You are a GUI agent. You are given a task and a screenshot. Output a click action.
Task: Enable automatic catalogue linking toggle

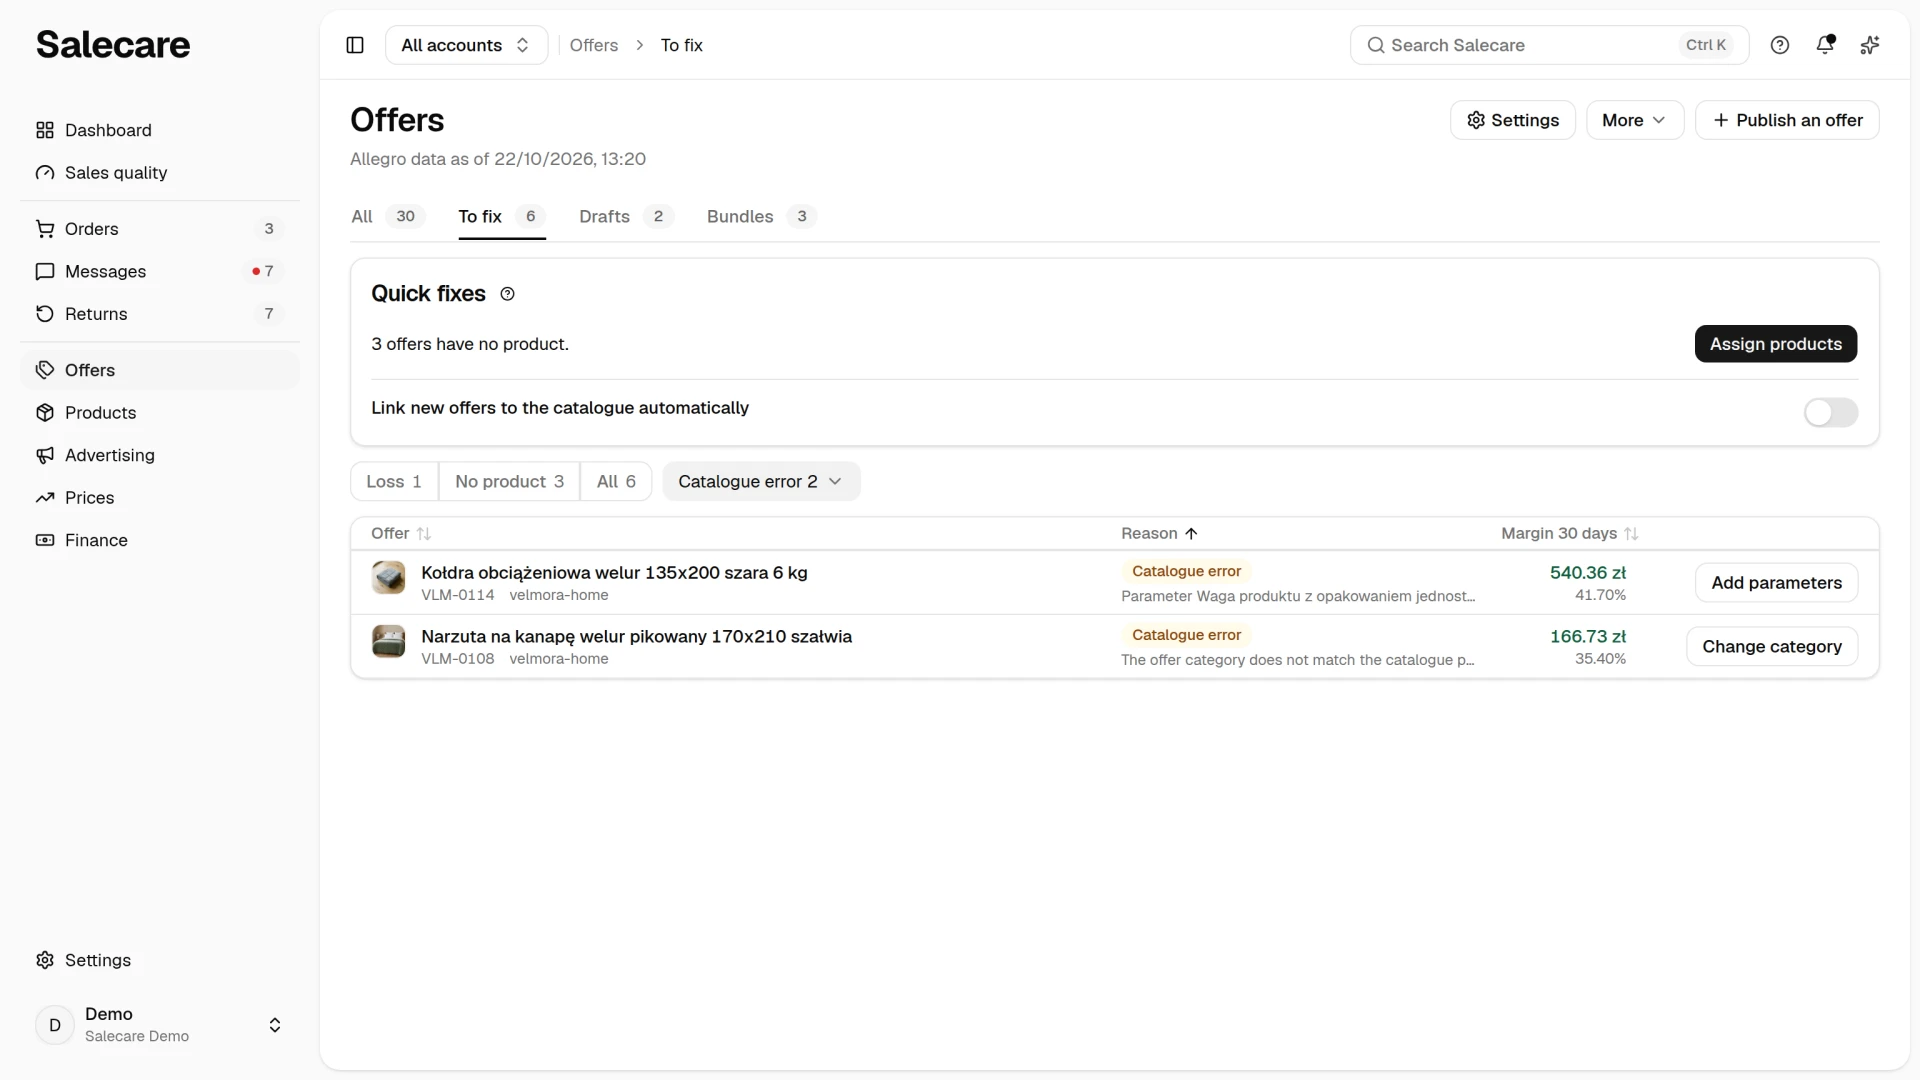click(1831, 412)
